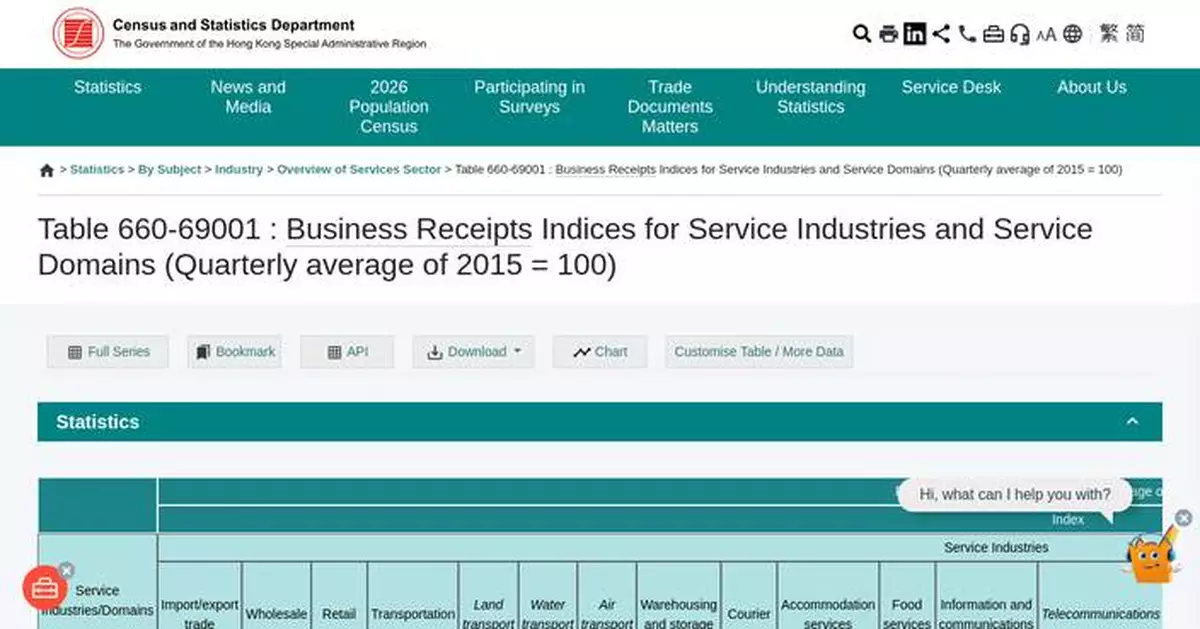Dismiss the chatbot greeting bubble
This screenshot has height=629, width=1200.
click(x=1184, y=519)
